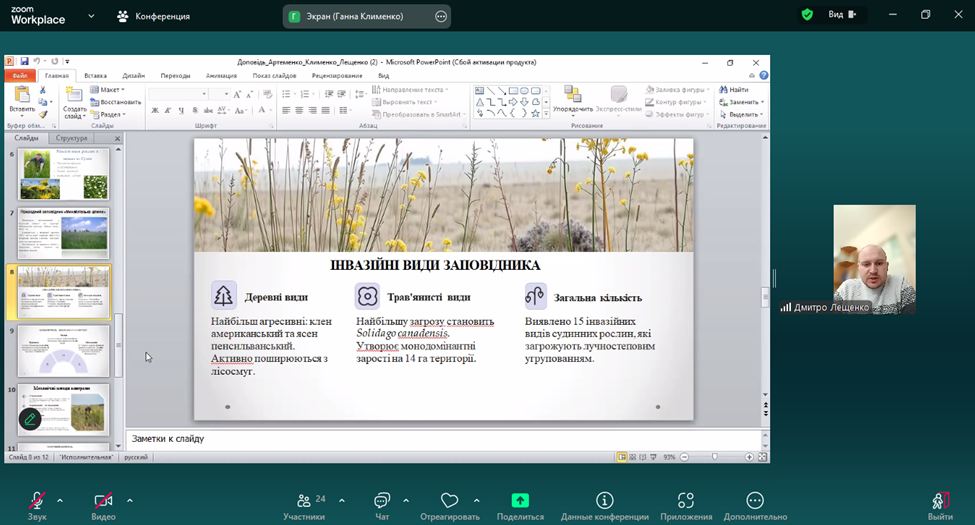Toggle Normal view button in status bar

(622, 457)
